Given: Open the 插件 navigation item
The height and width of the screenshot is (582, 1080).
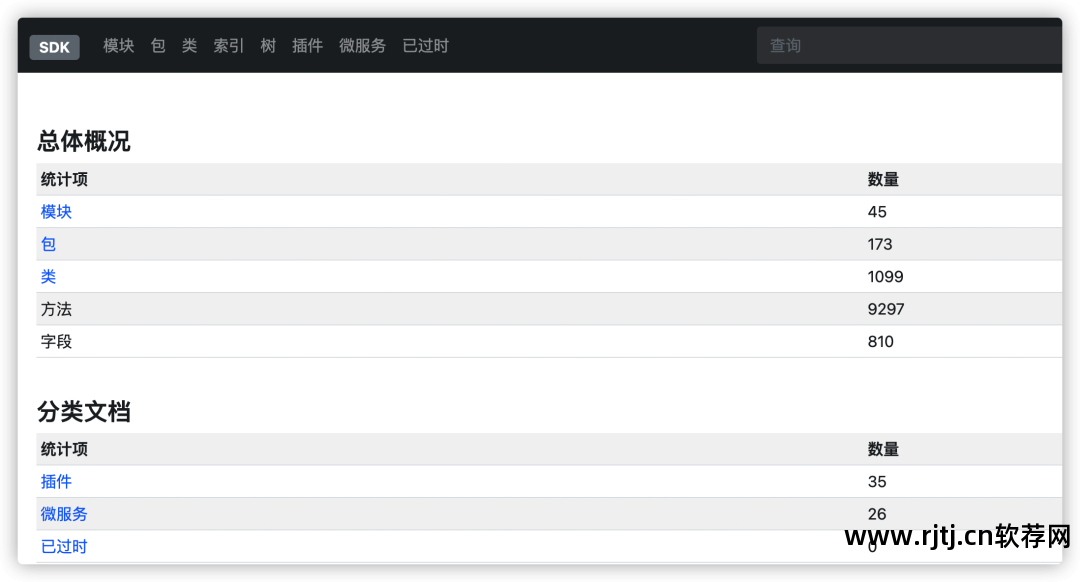Looking at the screenshot, I should click(307, 45).
